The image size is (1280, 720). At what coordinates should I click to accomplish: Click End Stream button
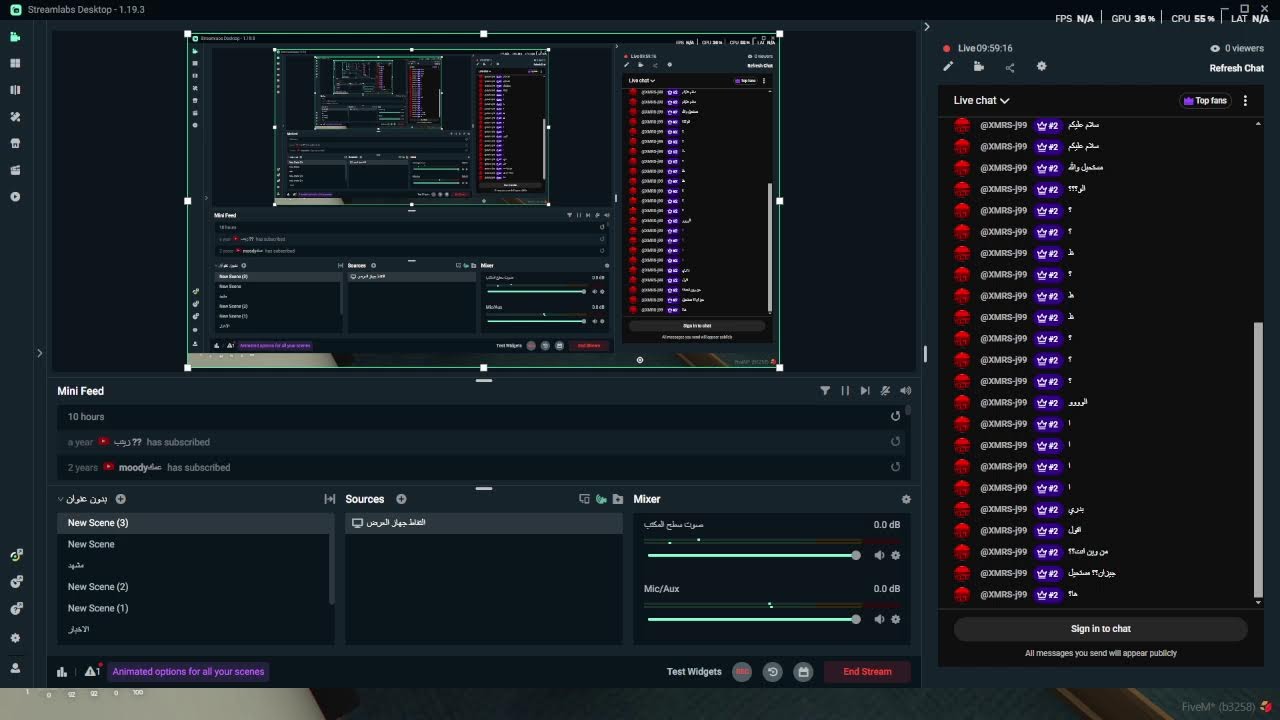[867, 672]
